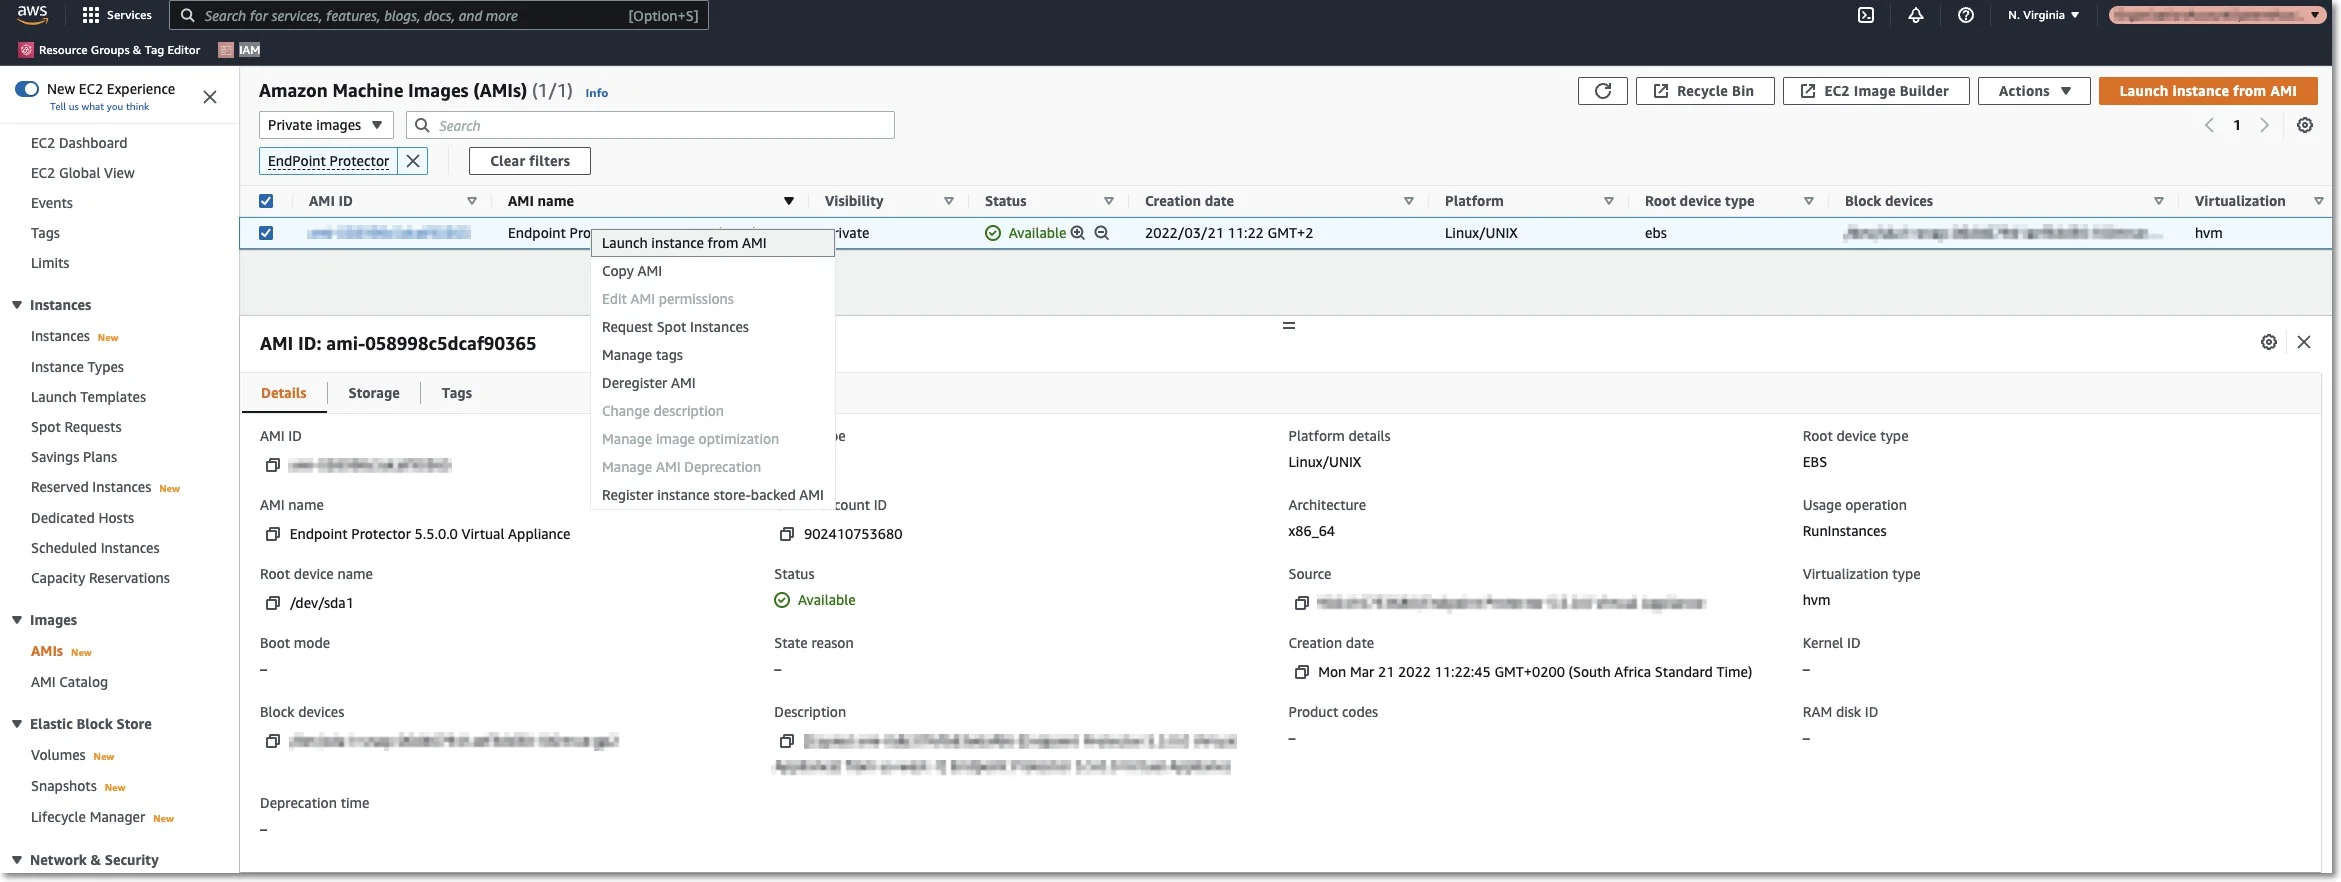The image size is (2341, 882).
Task: Click the help question mark icon
Action: (1966, 15)
